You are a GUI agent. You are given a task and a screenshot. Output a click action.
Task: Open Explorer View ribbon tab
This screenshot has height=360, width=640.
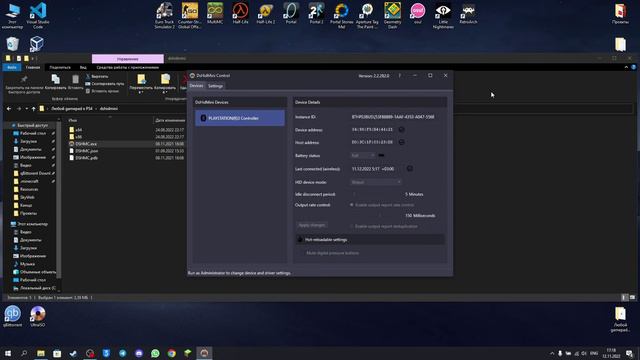[x=83, y=67]
